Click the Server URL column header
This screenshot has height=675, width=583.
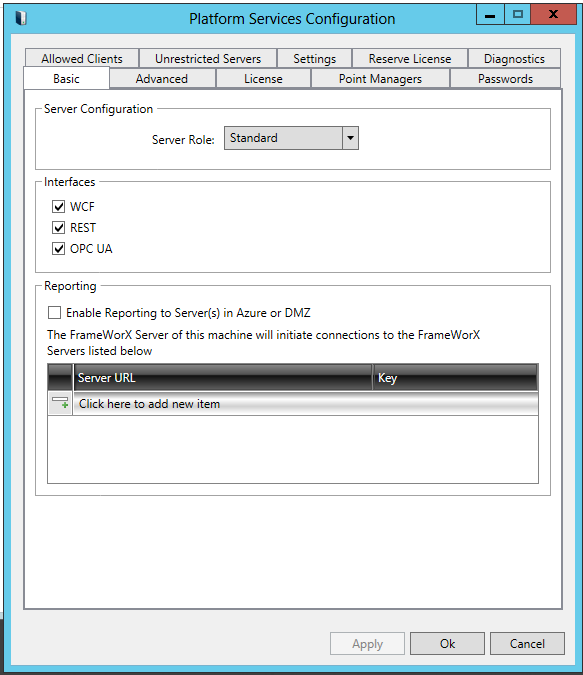pos(223,378)
